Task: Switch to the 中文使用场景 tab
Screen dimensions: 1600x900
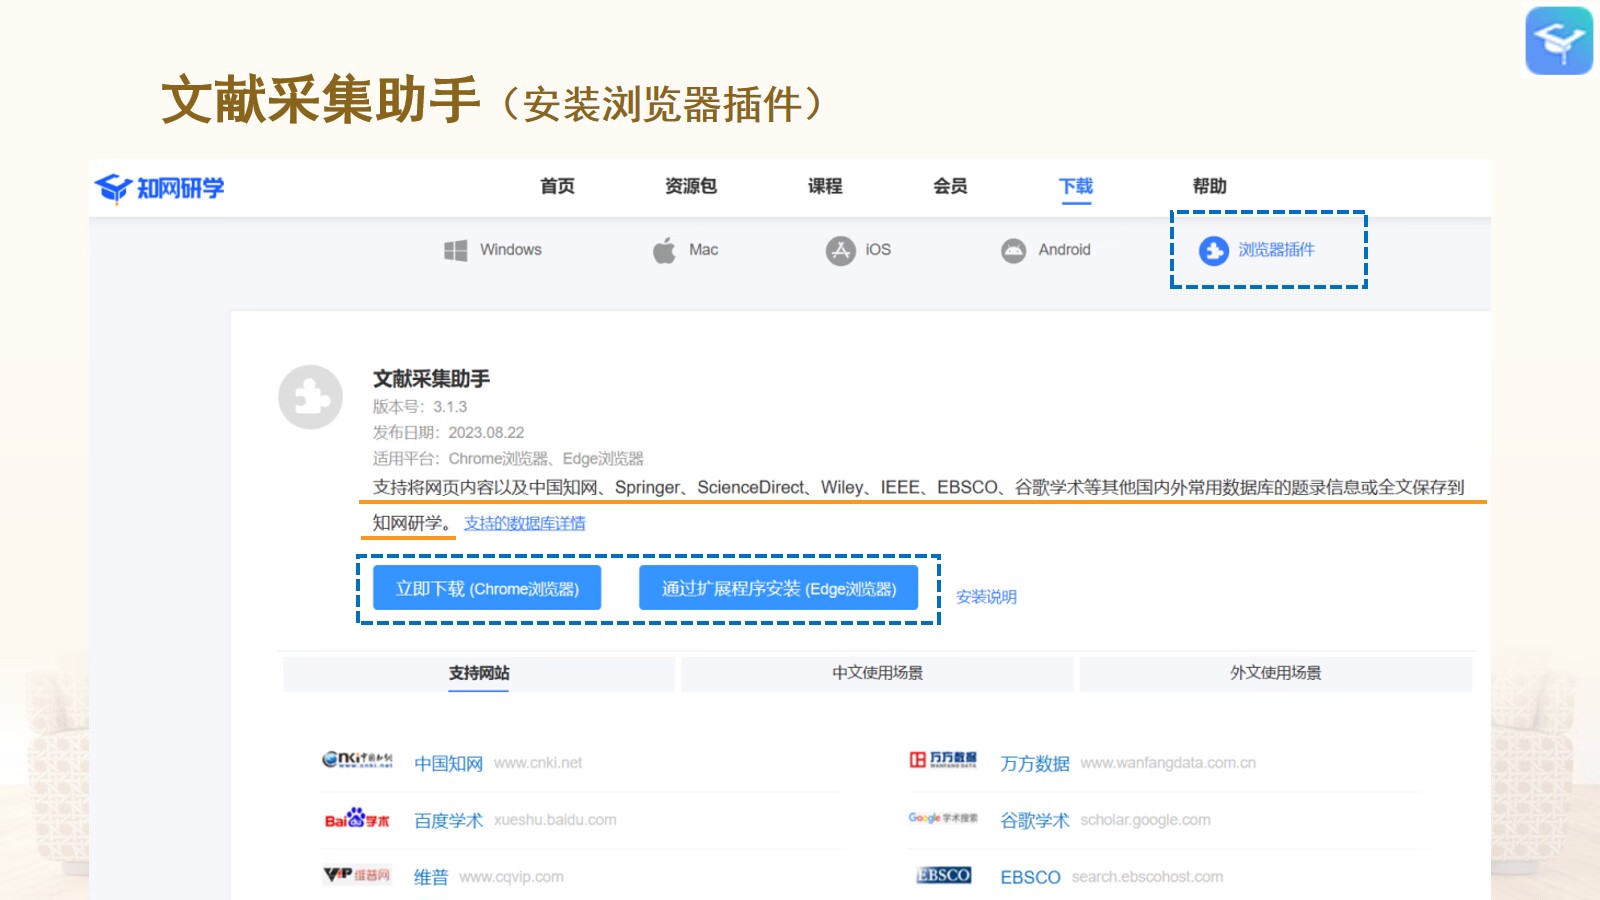Action: point(877,673)
